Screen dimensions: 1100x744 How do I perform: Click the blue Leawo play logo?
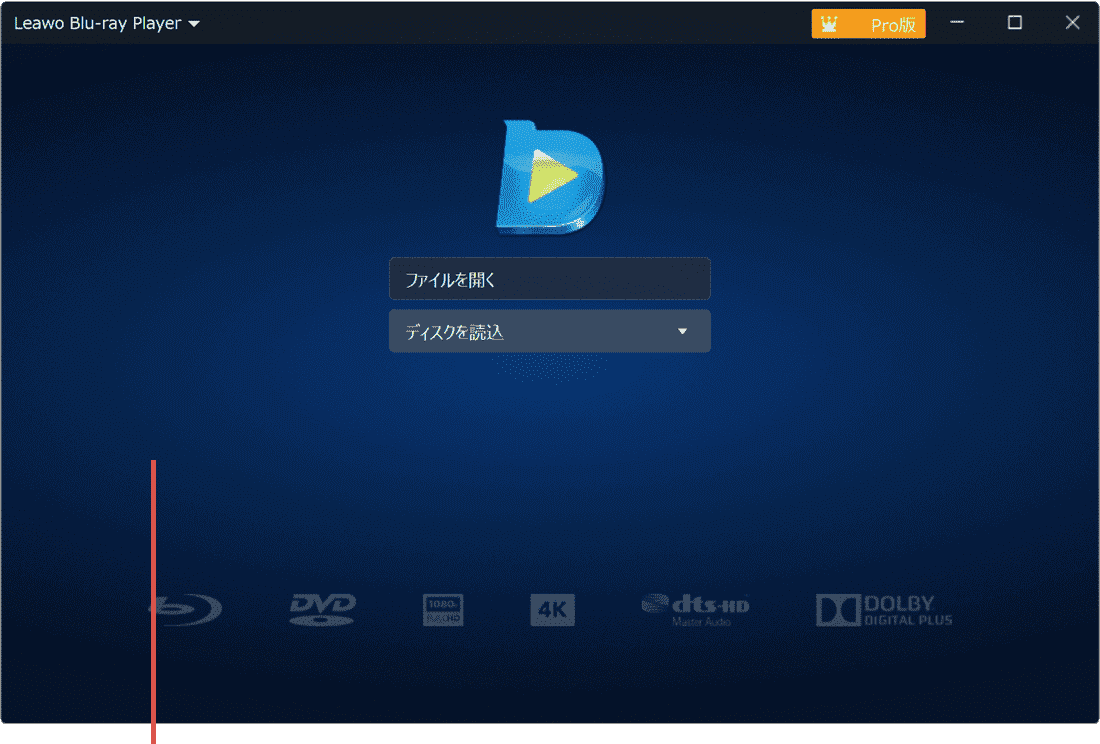[x=550, y=179]
